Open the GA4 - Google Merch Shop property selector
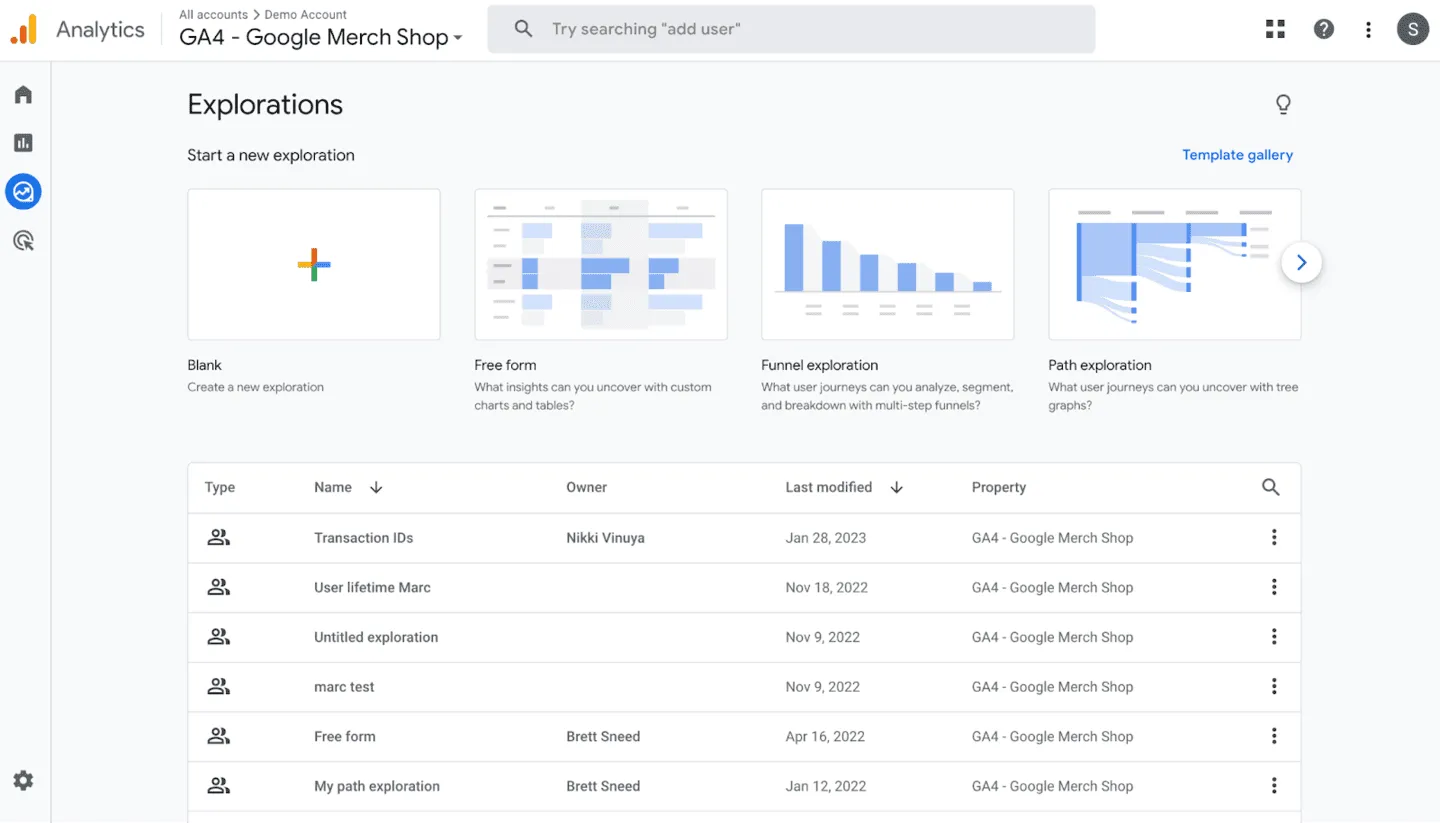 [x=321, y=37]
